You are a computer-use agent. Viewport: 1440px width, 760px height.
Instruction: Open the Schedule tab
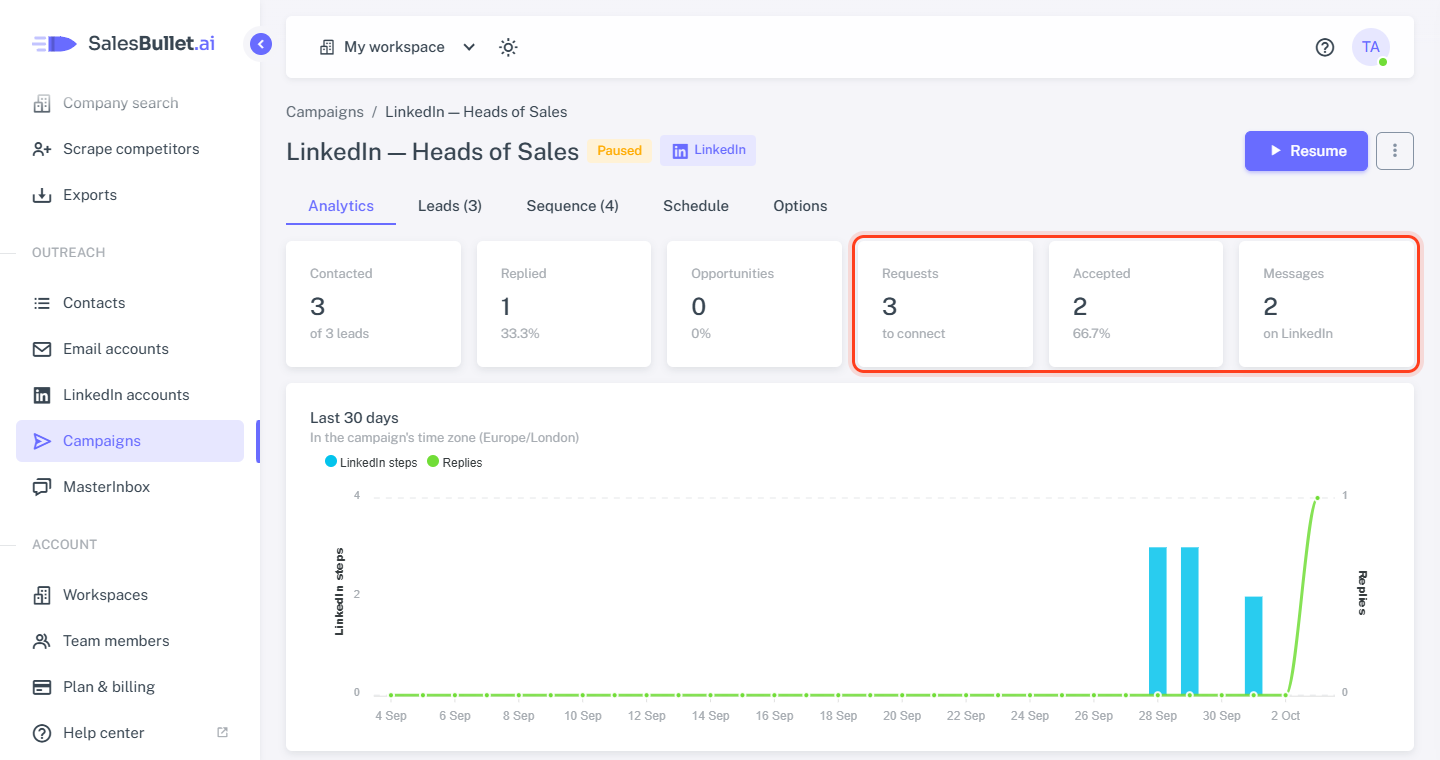pos(696,206)
